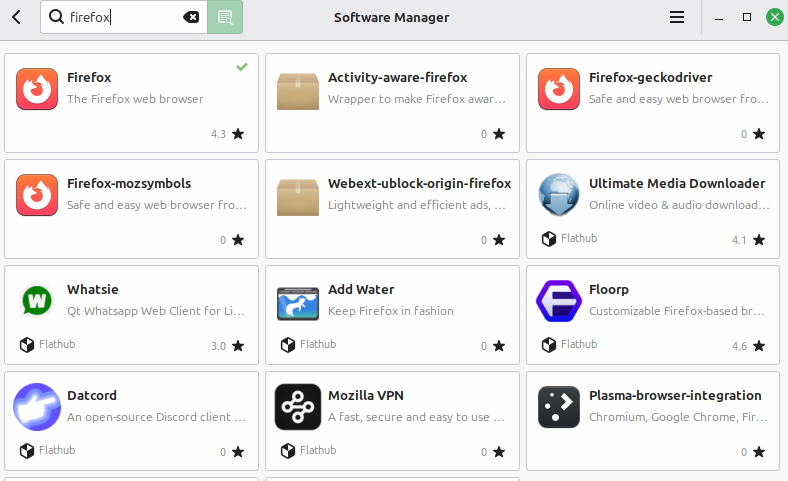Click the Firefox 4.3 star rating

click(x=228, y=134)
